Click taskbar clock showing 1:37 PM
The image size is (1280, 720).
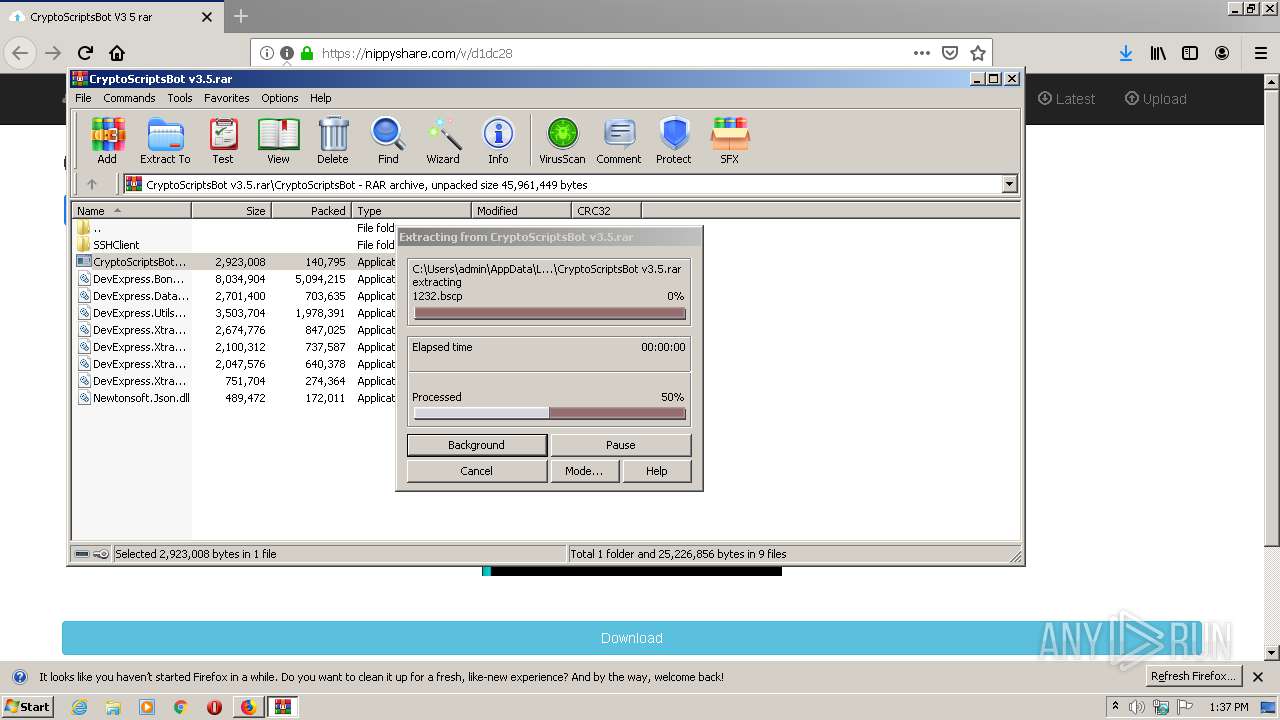[1228, 707]
